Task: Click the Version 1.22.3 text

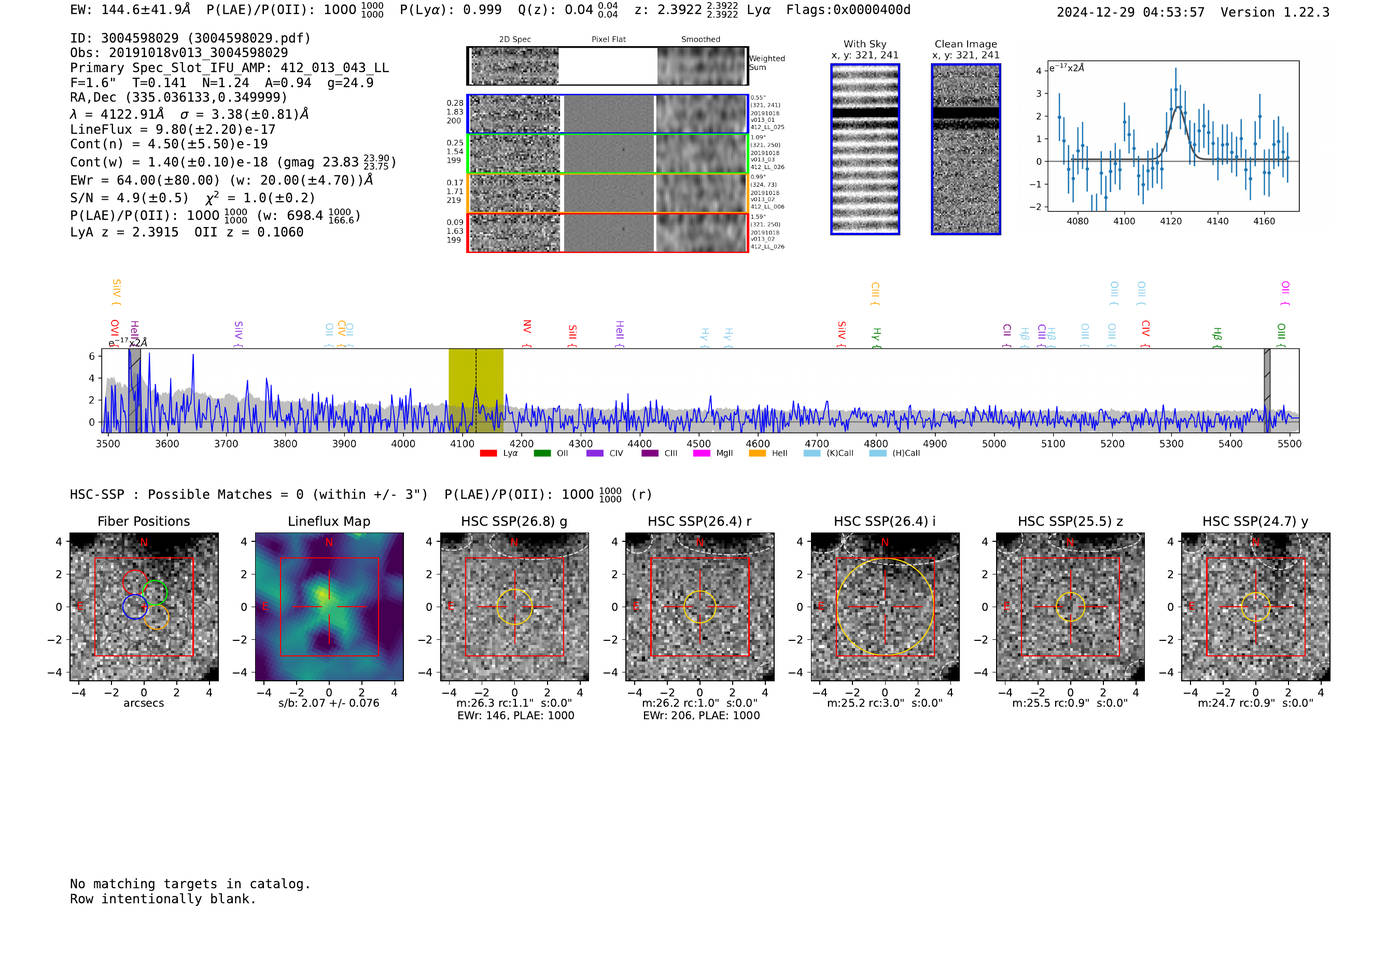Action: pos(1275,12)
